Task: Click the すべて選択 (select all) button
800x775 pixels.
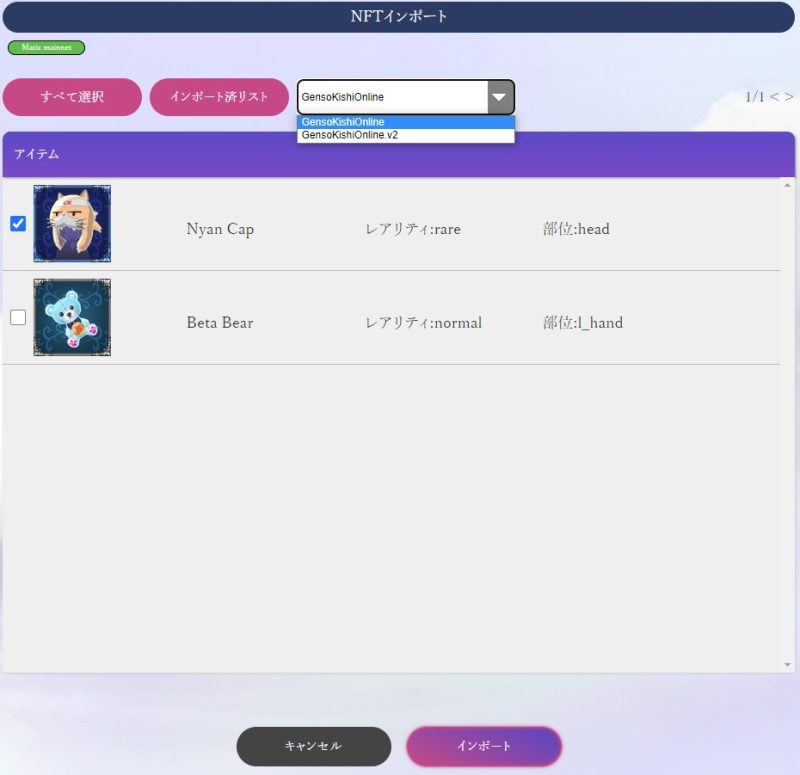Action: tap(72, 97)
